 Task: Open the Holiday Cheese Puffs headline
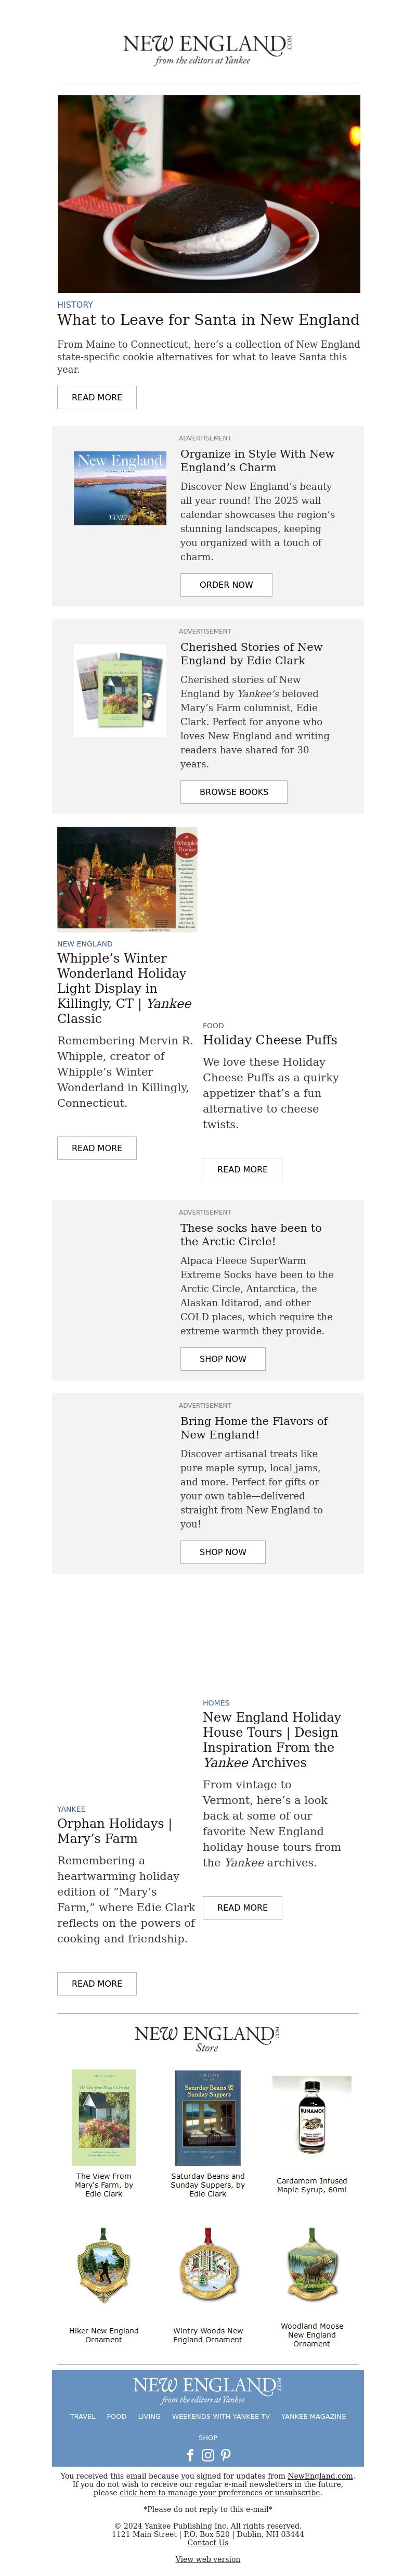click(270, 1040)
